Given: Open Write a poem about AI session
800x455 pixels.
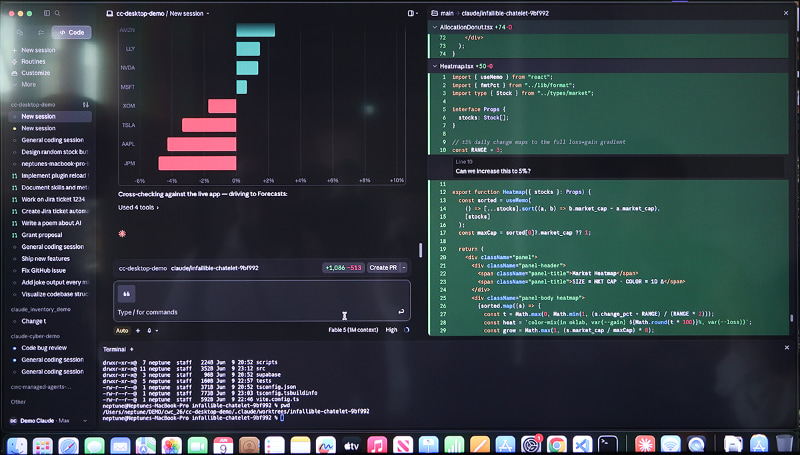Looking at the screenshot, I should tap(50, 223).
